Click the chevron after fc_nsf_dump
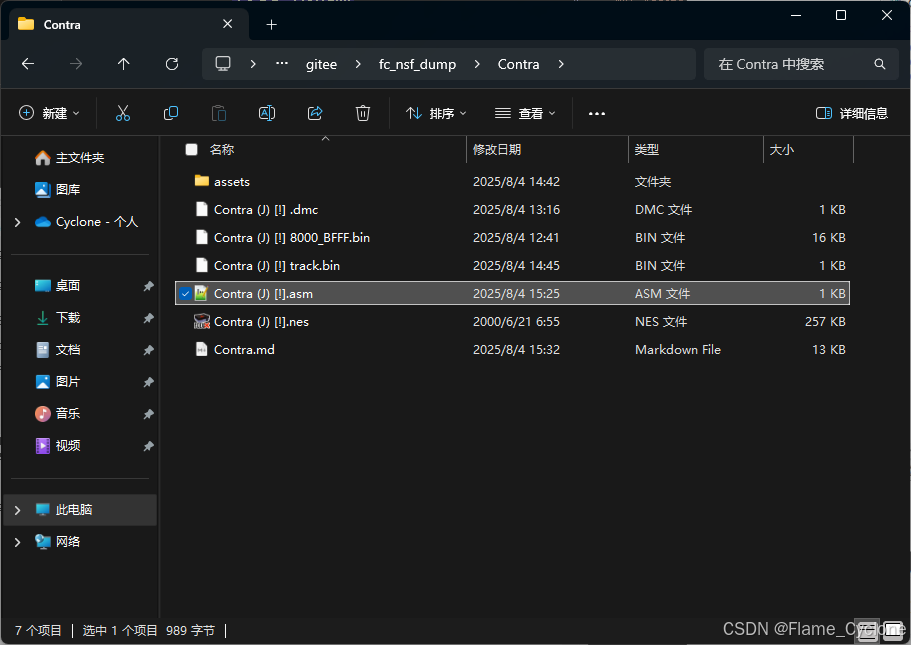 pyautogui.click(x=477, y=64)
